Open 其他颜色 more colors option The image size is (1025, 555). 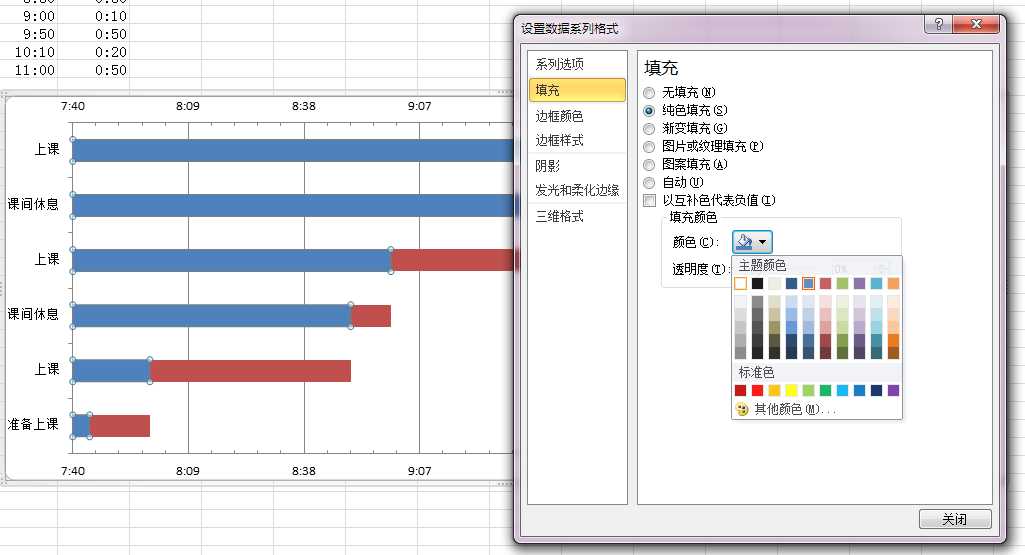point(786,409)
